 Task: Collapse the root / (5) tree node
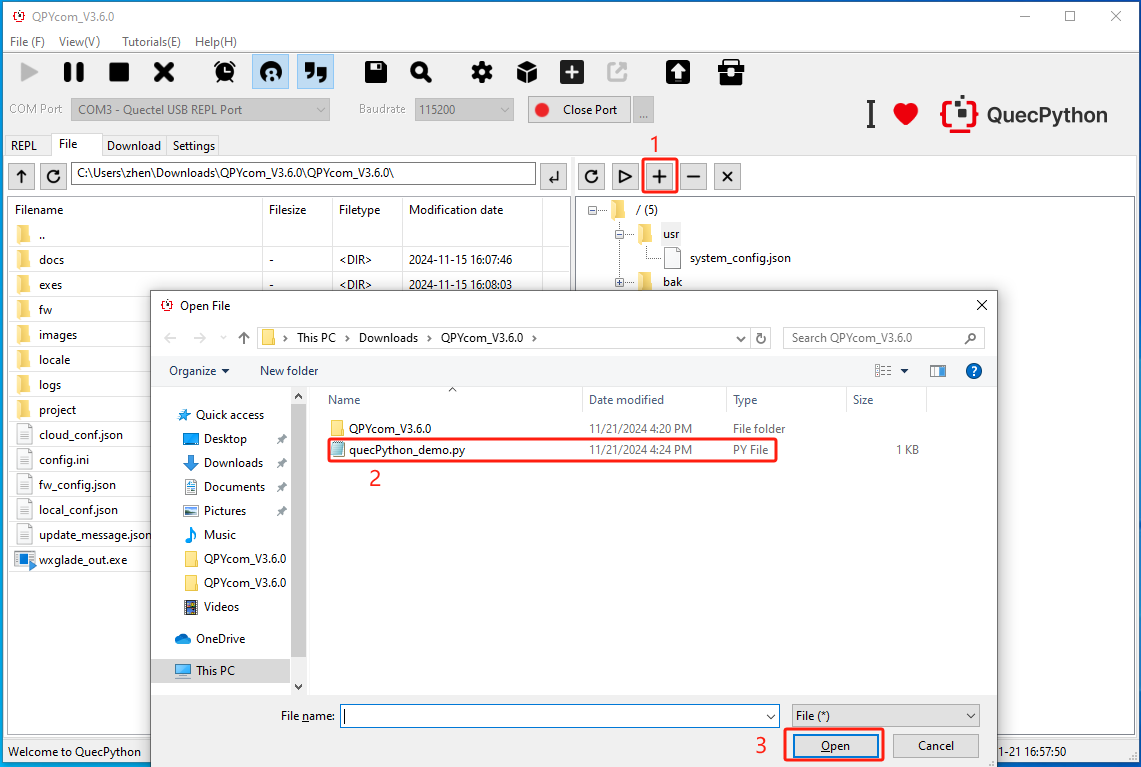click(x=592, y=210)
